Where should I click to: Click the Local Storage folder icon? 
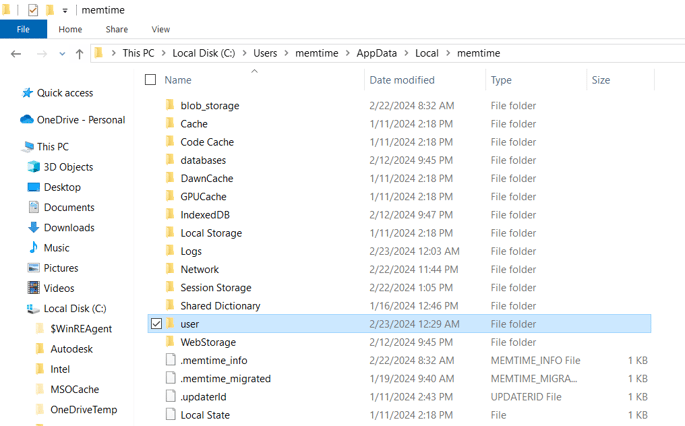[x=170, y=232]
